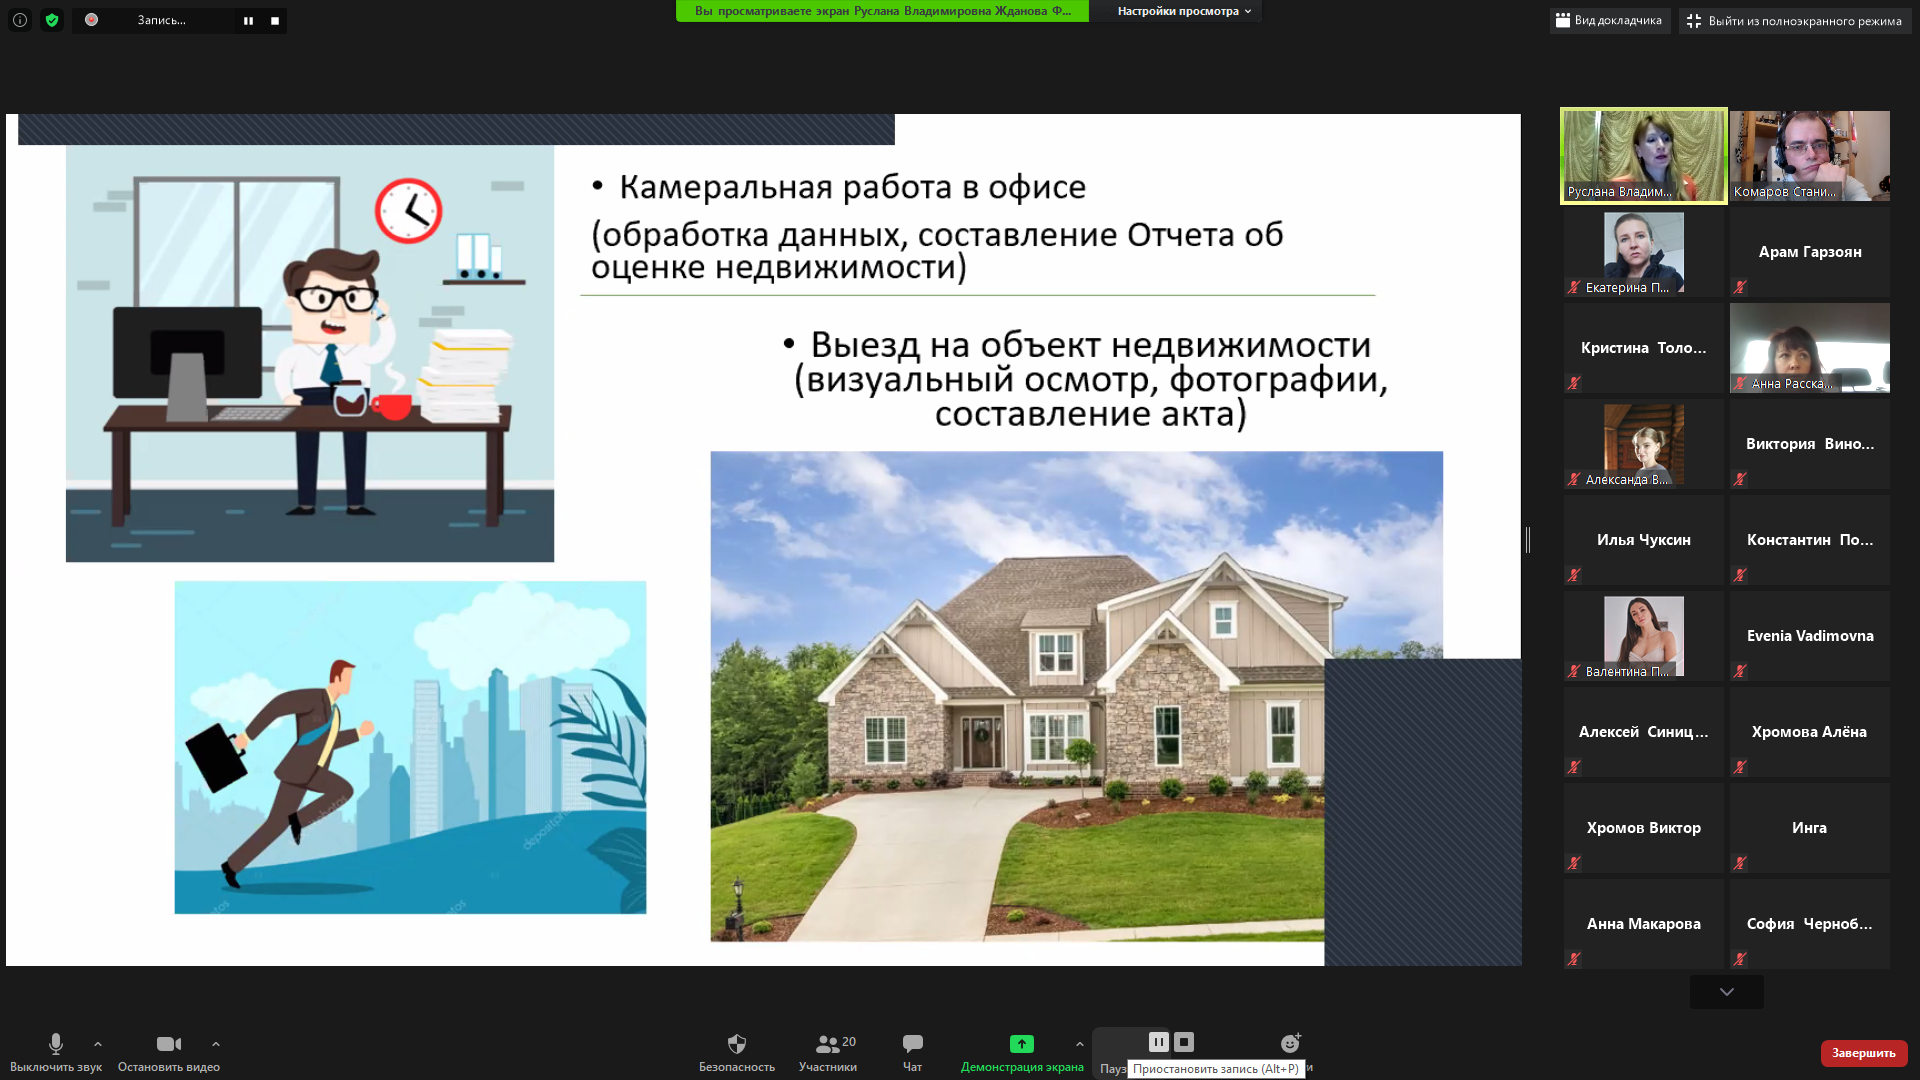The width and height of the screenshot is (1920, 1080).
Task: Click slide text Камеральная работа в офисе
Action: [852, 187]
